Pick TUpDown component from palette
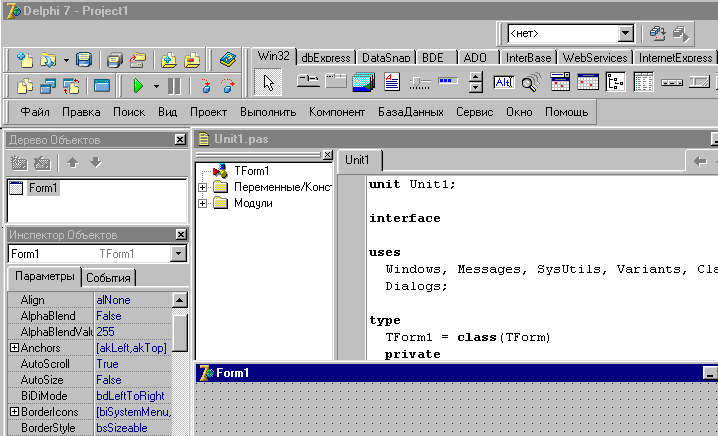This screenshot has height=436, width=718. pyautogui.click(x=476, y=82)
